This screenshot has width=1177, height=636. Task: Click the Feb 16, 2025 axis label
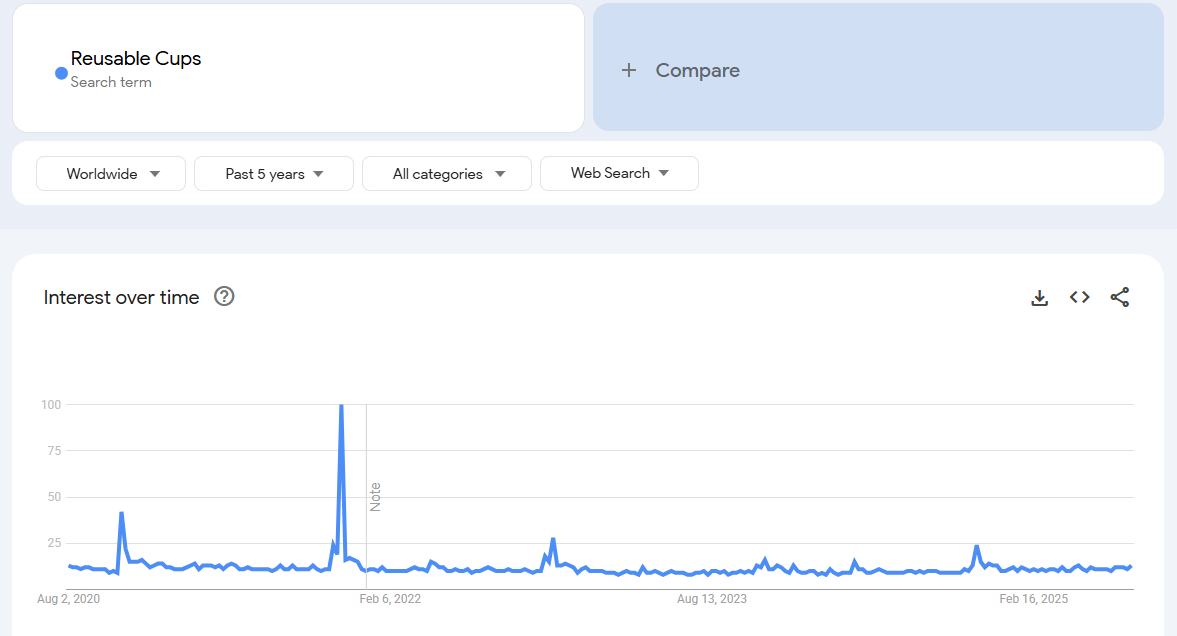point(1034,599)
